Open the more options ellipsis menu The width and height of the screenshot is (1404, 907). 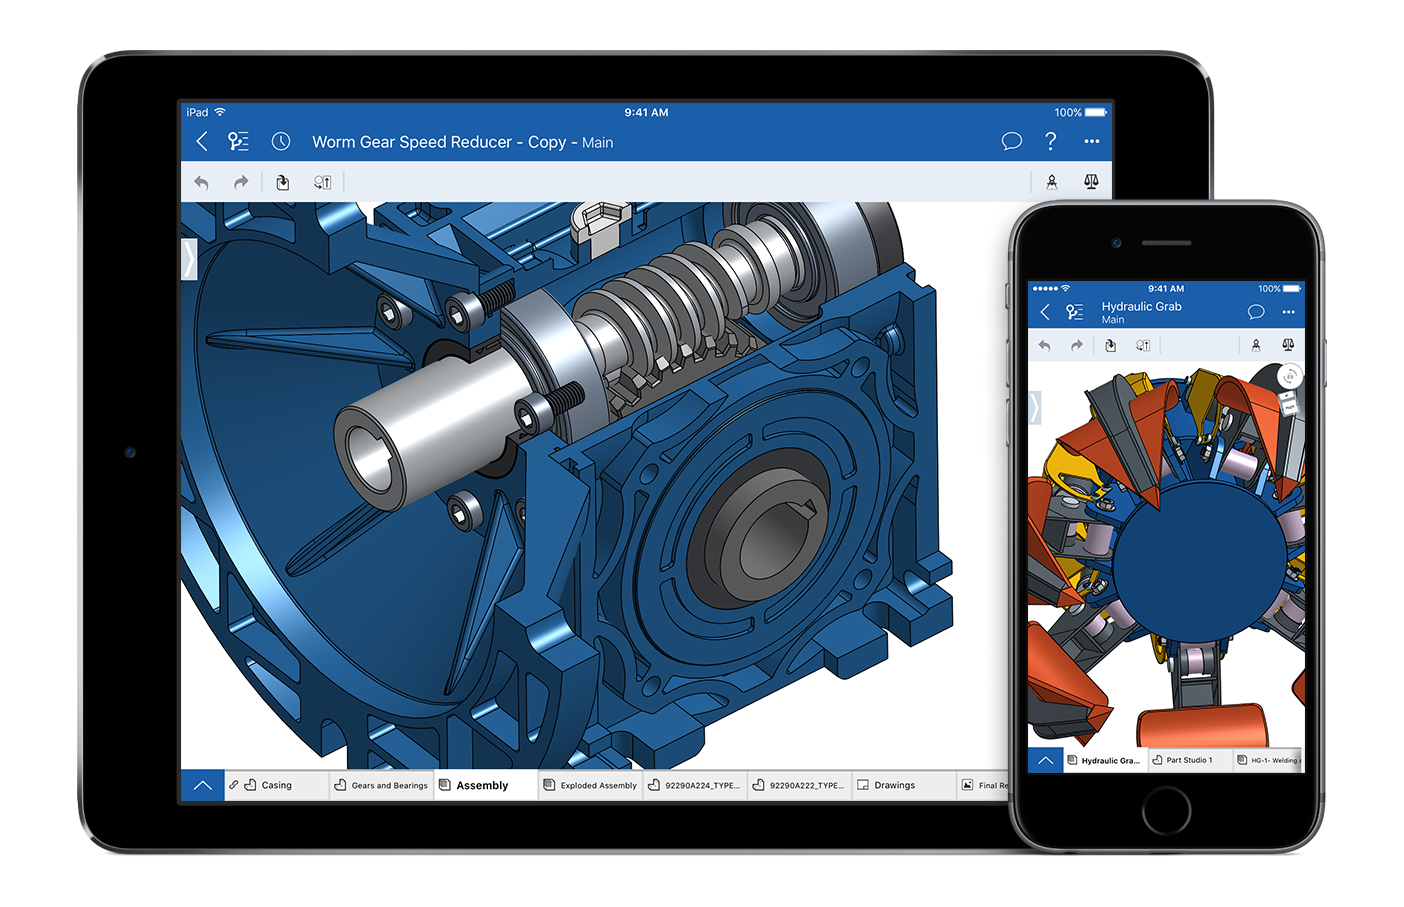(1091, 141)
